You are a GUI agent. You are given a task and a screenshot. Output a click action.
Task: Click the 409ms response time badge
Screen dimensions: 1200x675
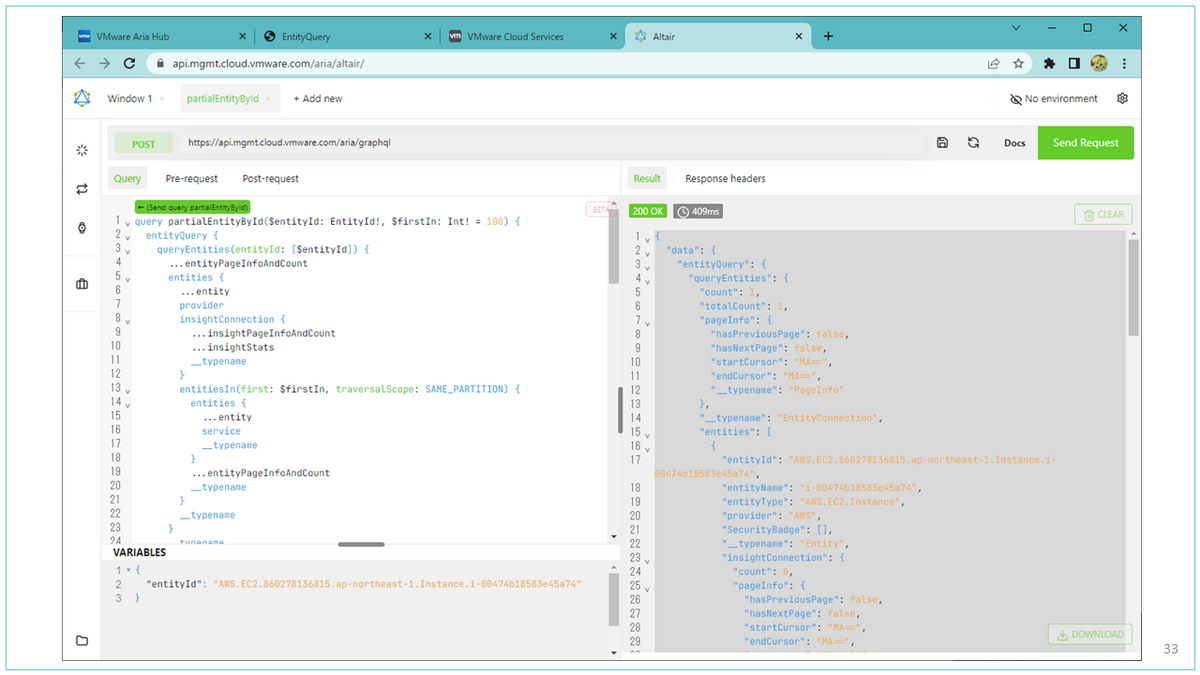(x=698, y=212)
